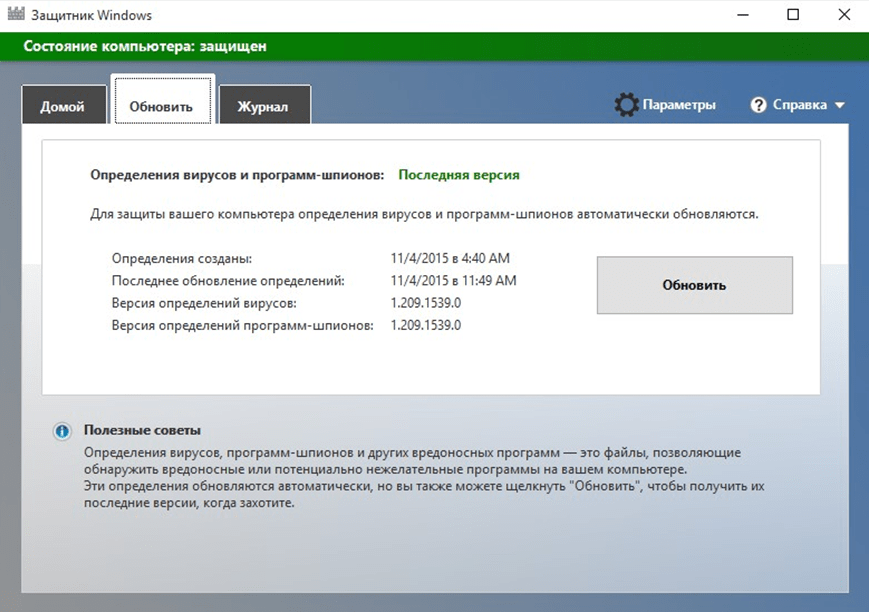This screenshot has height=612, width=869.
Task: Maximize the Защитник Windows window
Action: tap(793, 15)
